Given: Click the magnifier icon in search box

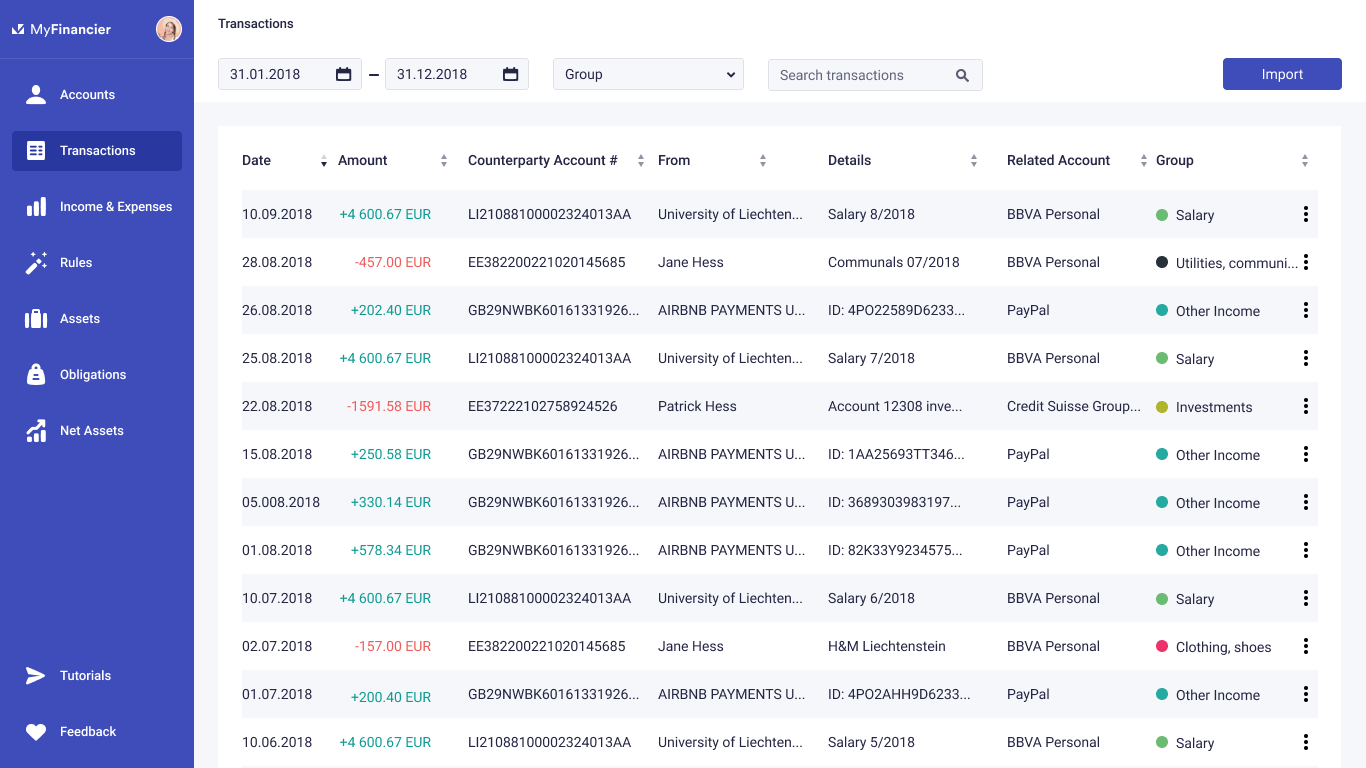Looking at the screenshot, I should tap(962, 75).
